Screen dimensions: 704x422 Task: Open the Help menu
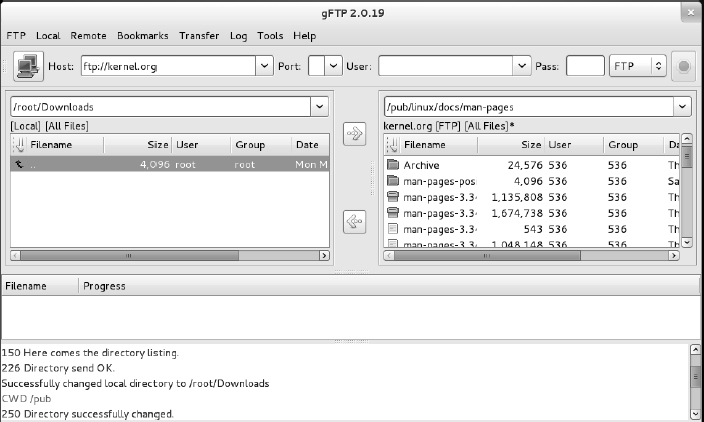point(304,36)
